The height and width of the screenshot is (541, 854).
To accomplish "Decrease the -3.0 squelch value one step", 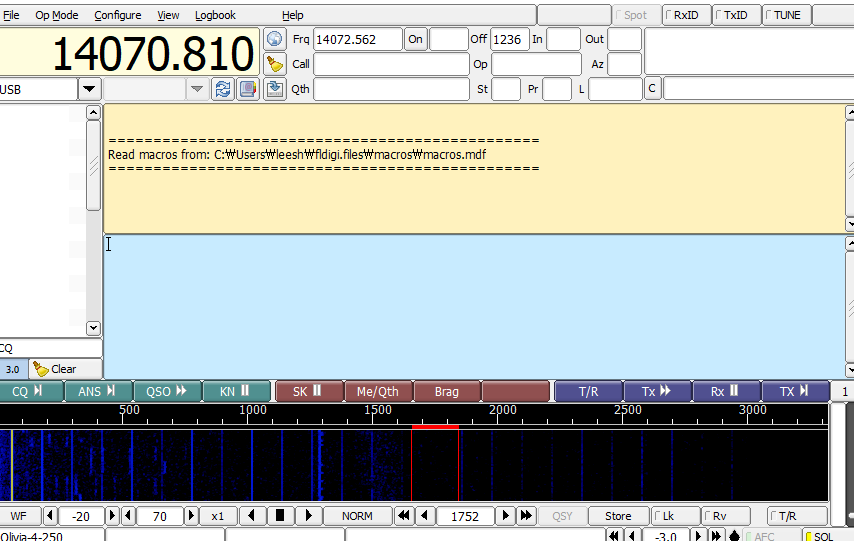I will (632, 535).
